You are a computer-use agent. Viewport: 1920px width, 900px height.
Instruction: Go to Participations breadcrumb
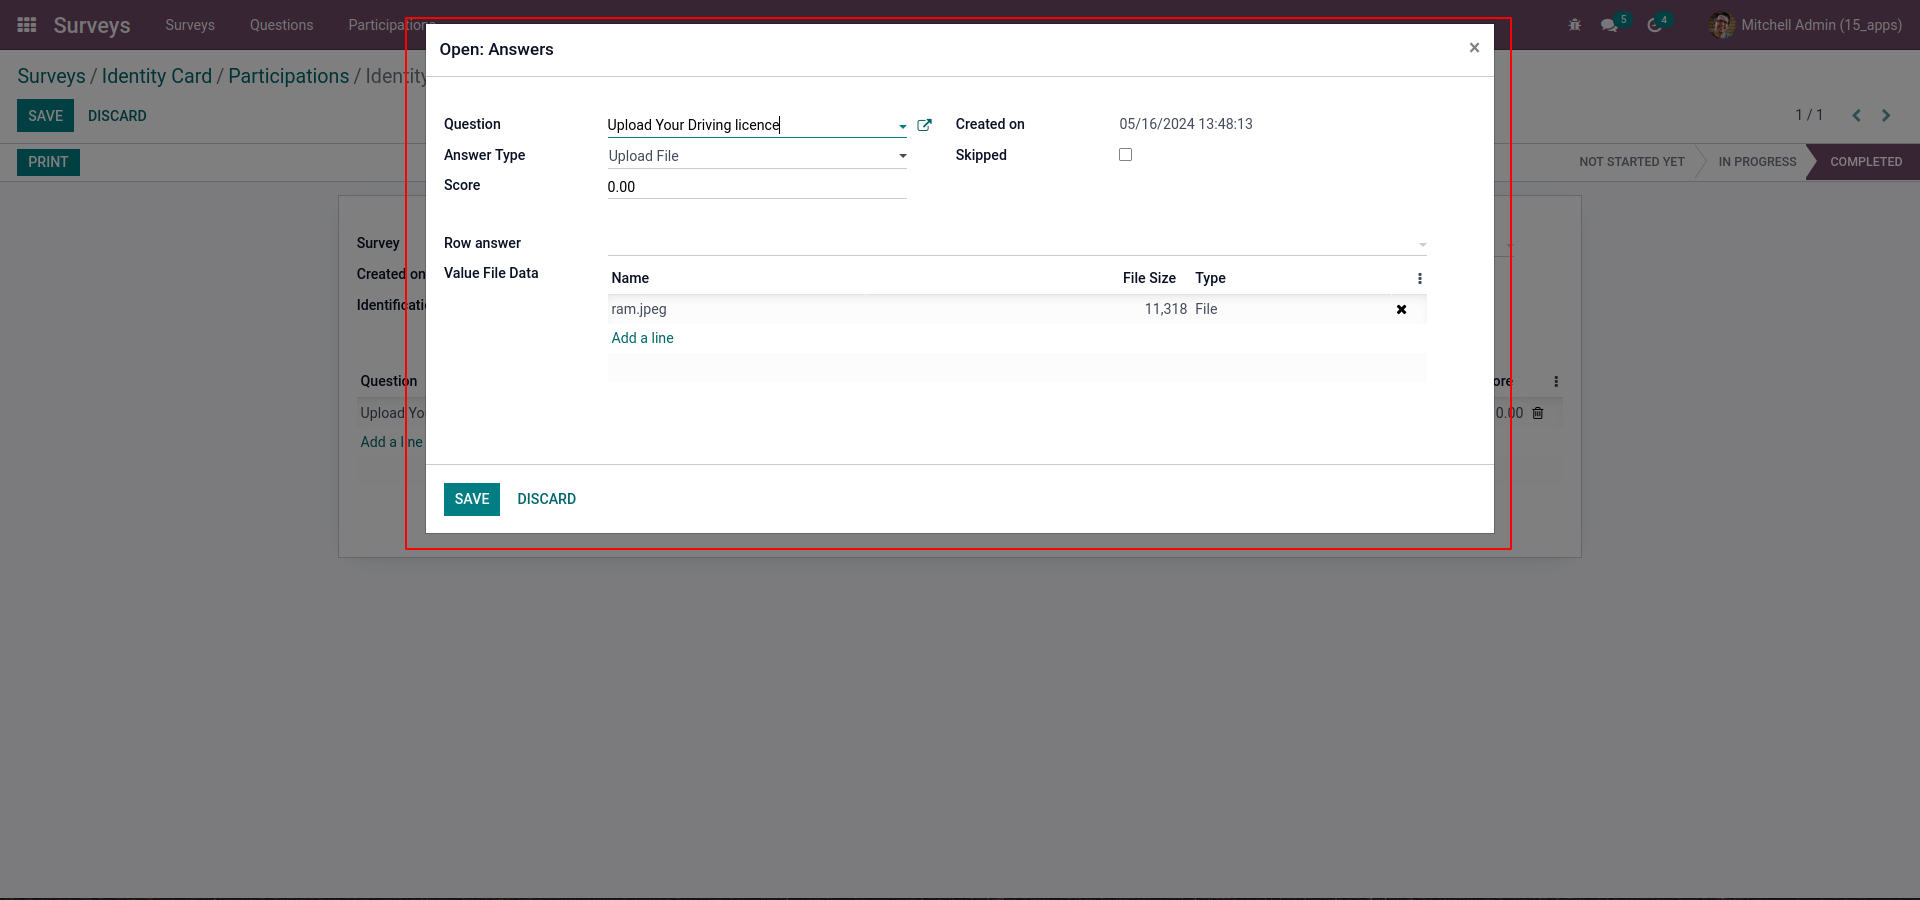(x=288, y=76)
